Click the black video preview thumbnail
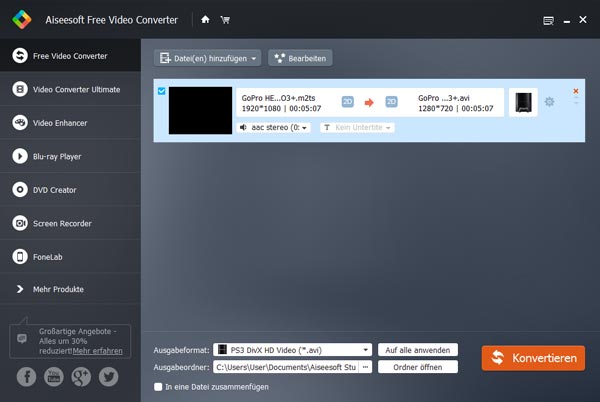The height and width of the screenshot is (402, 600). click(x=199, y=110)
